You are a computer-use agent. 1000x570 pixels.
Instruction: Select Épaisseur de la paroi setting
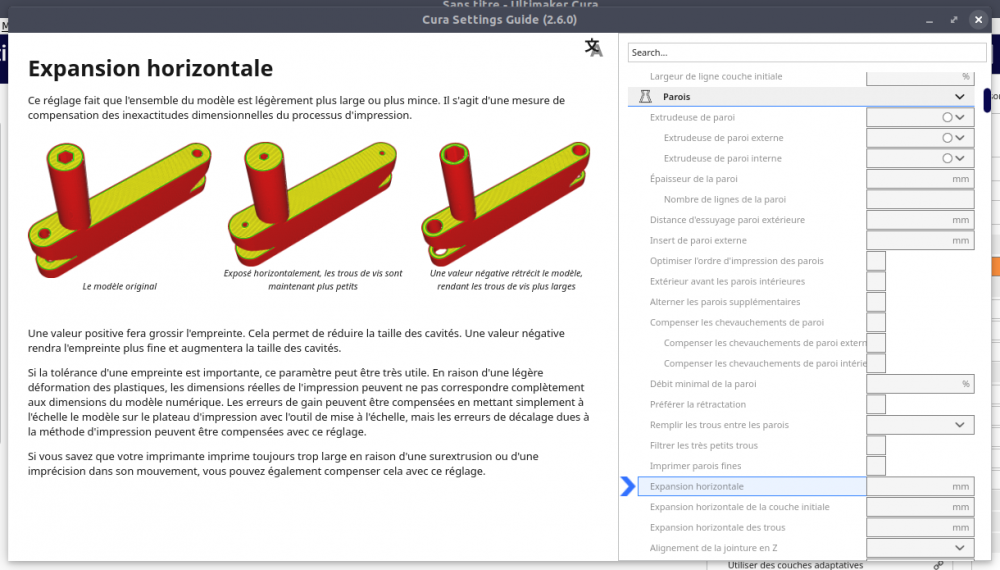coord(693,179)
